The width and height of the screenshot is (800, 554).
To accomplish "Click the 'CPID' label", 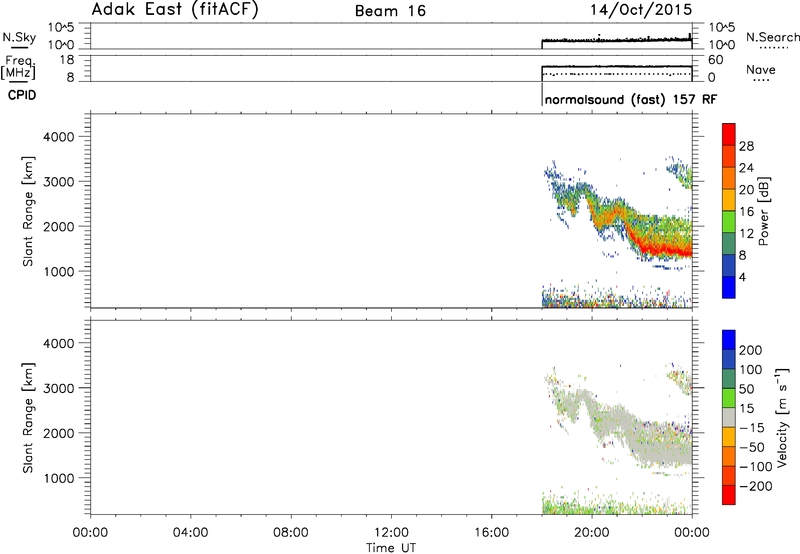I will (22, 95).
